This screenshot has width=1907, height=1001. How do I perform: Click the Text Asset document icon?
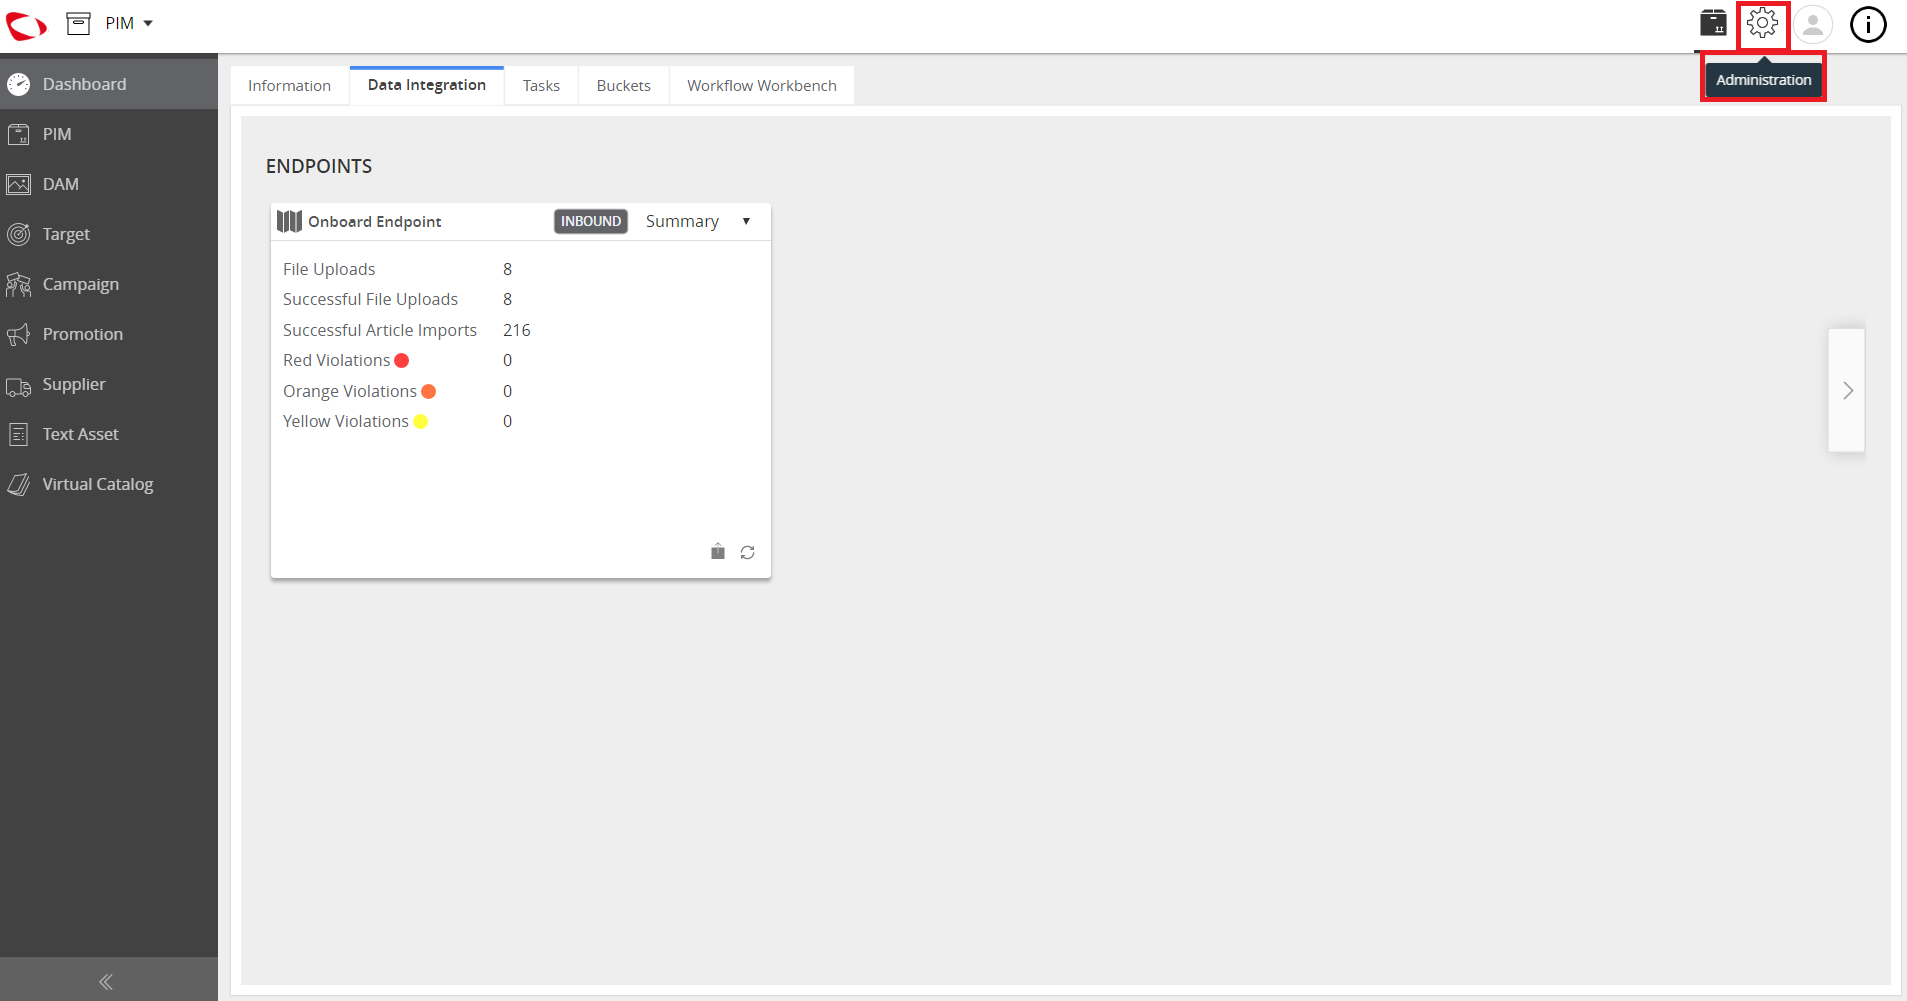coord(18,434)
